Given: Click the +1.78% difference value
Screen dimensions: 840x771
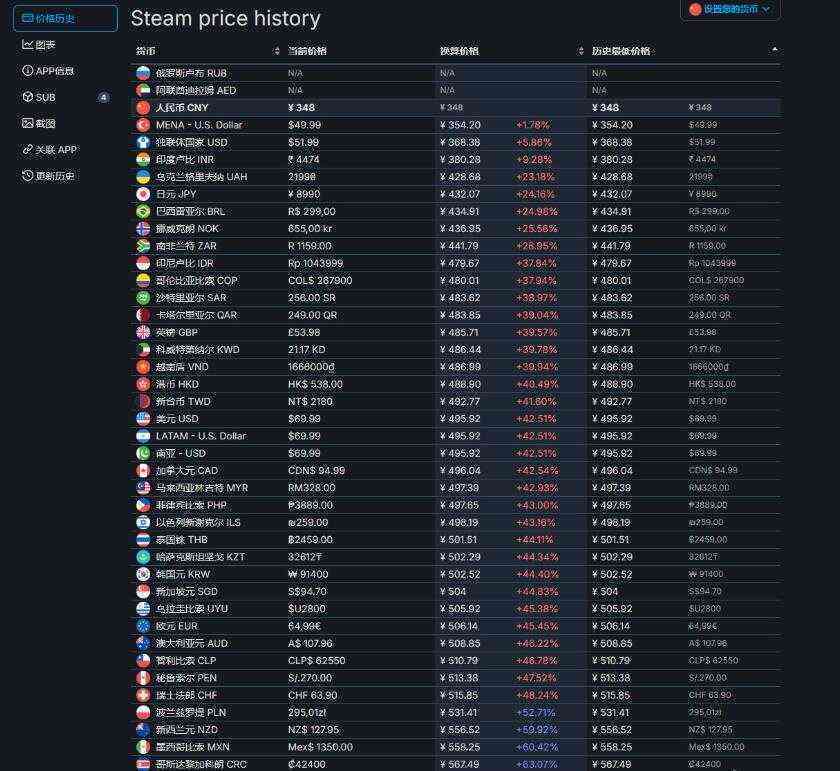Looking at the screenshot, I should [532, 125].
